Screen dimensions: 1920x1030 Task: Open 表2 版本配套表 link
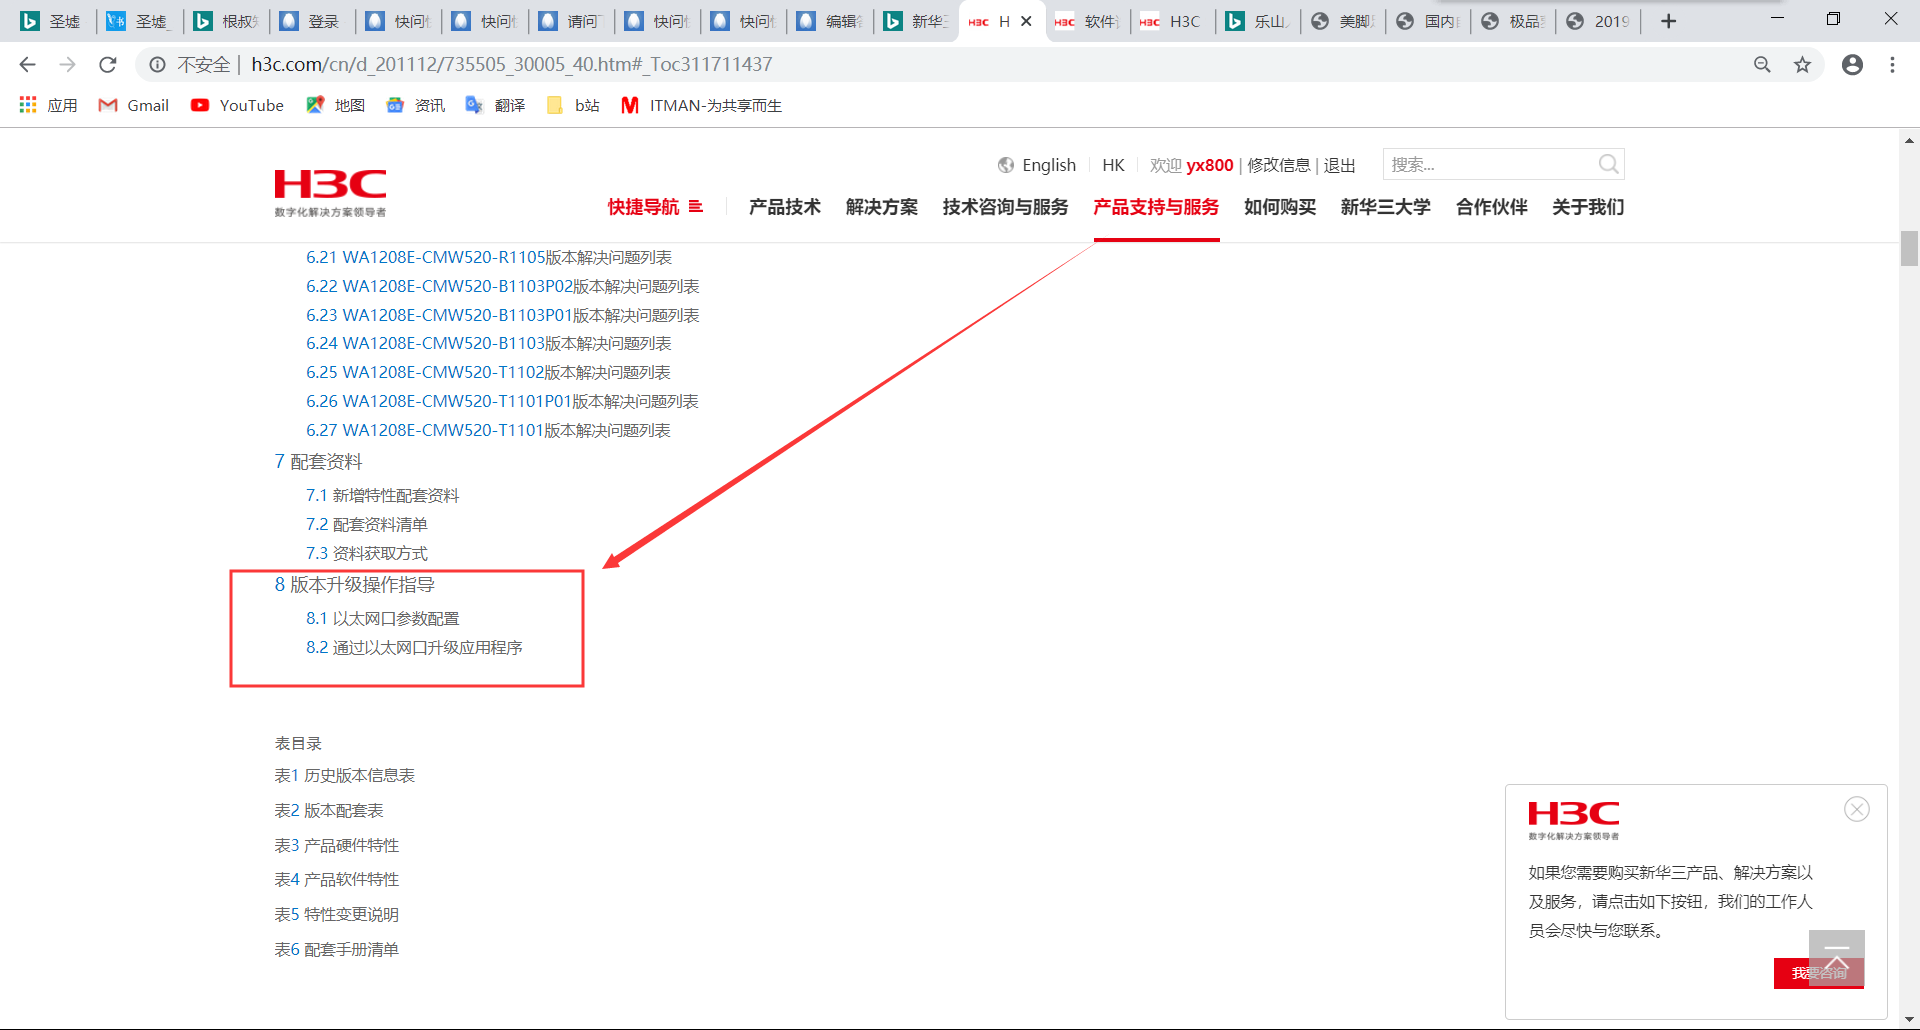coord(329,811)
